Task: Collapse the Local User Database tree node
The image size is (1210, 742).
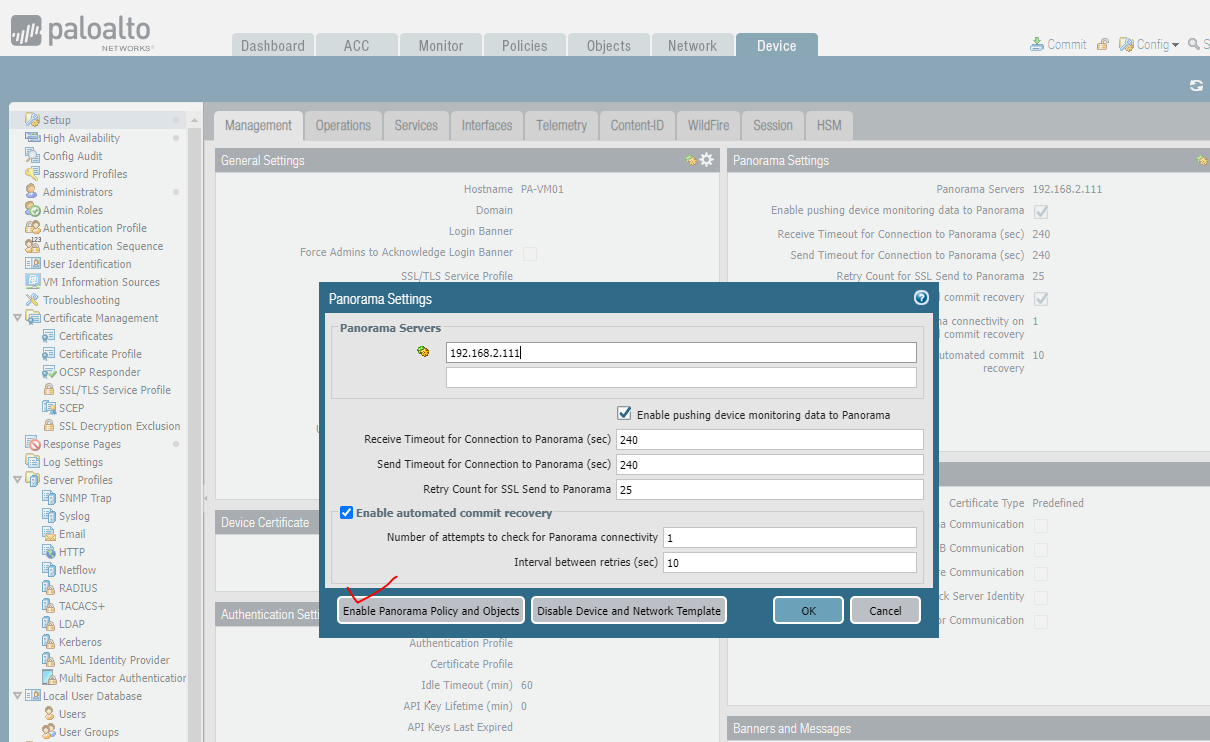Action: pos(17,696)
